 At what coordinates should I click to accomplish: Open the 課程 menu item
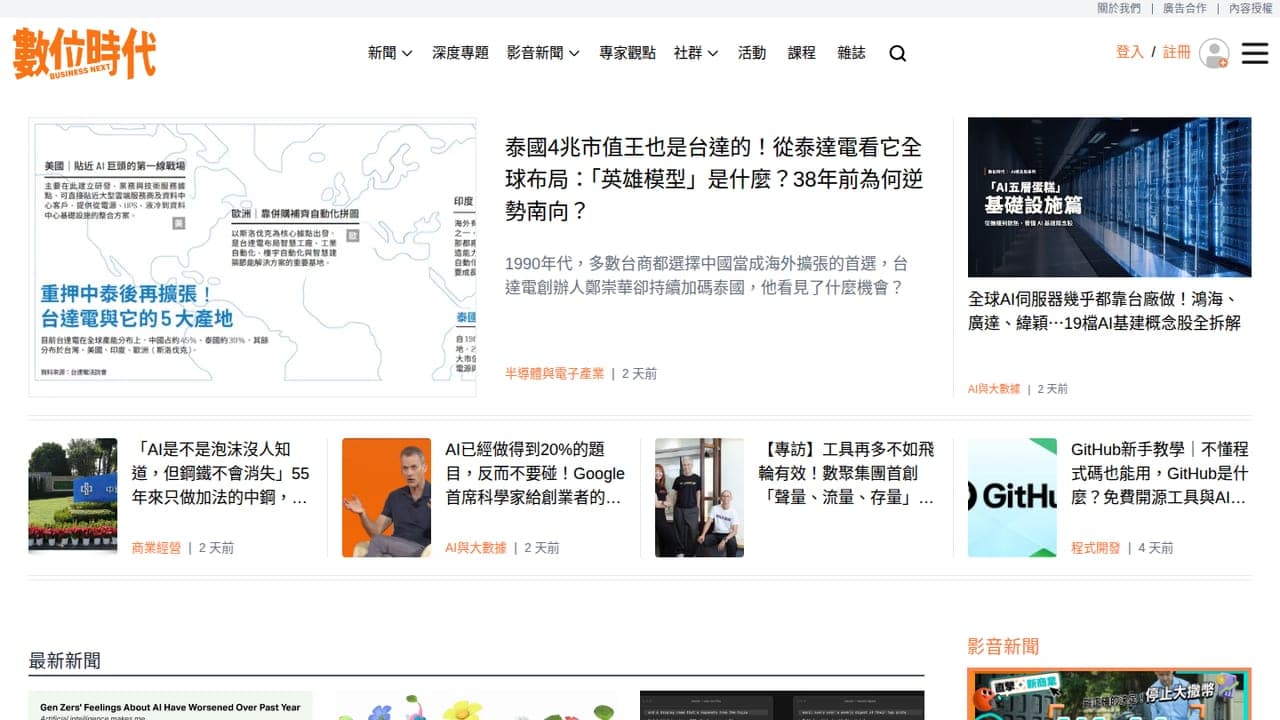coord(802,53)
